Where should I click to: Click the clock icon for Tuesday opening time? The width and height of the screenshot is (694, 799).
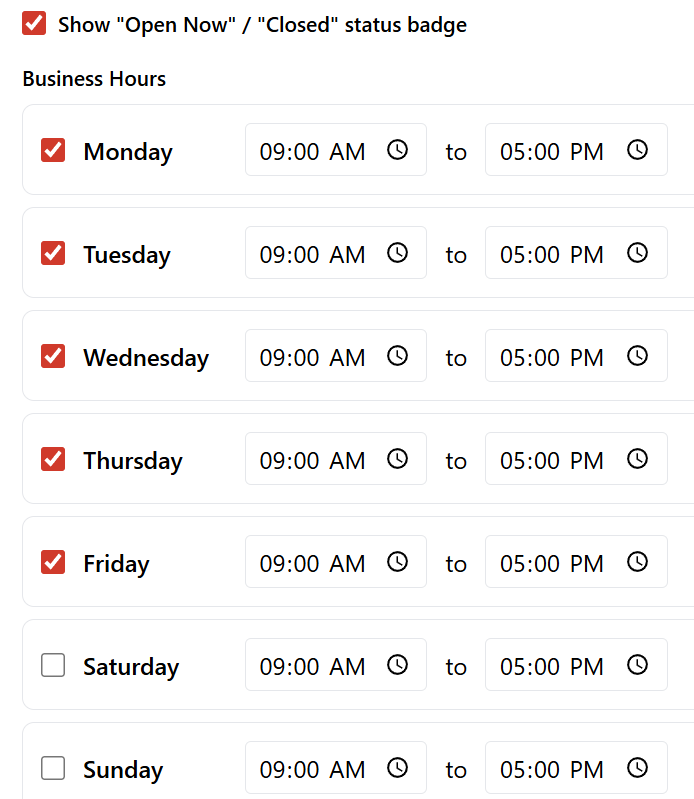pos(398,253)
